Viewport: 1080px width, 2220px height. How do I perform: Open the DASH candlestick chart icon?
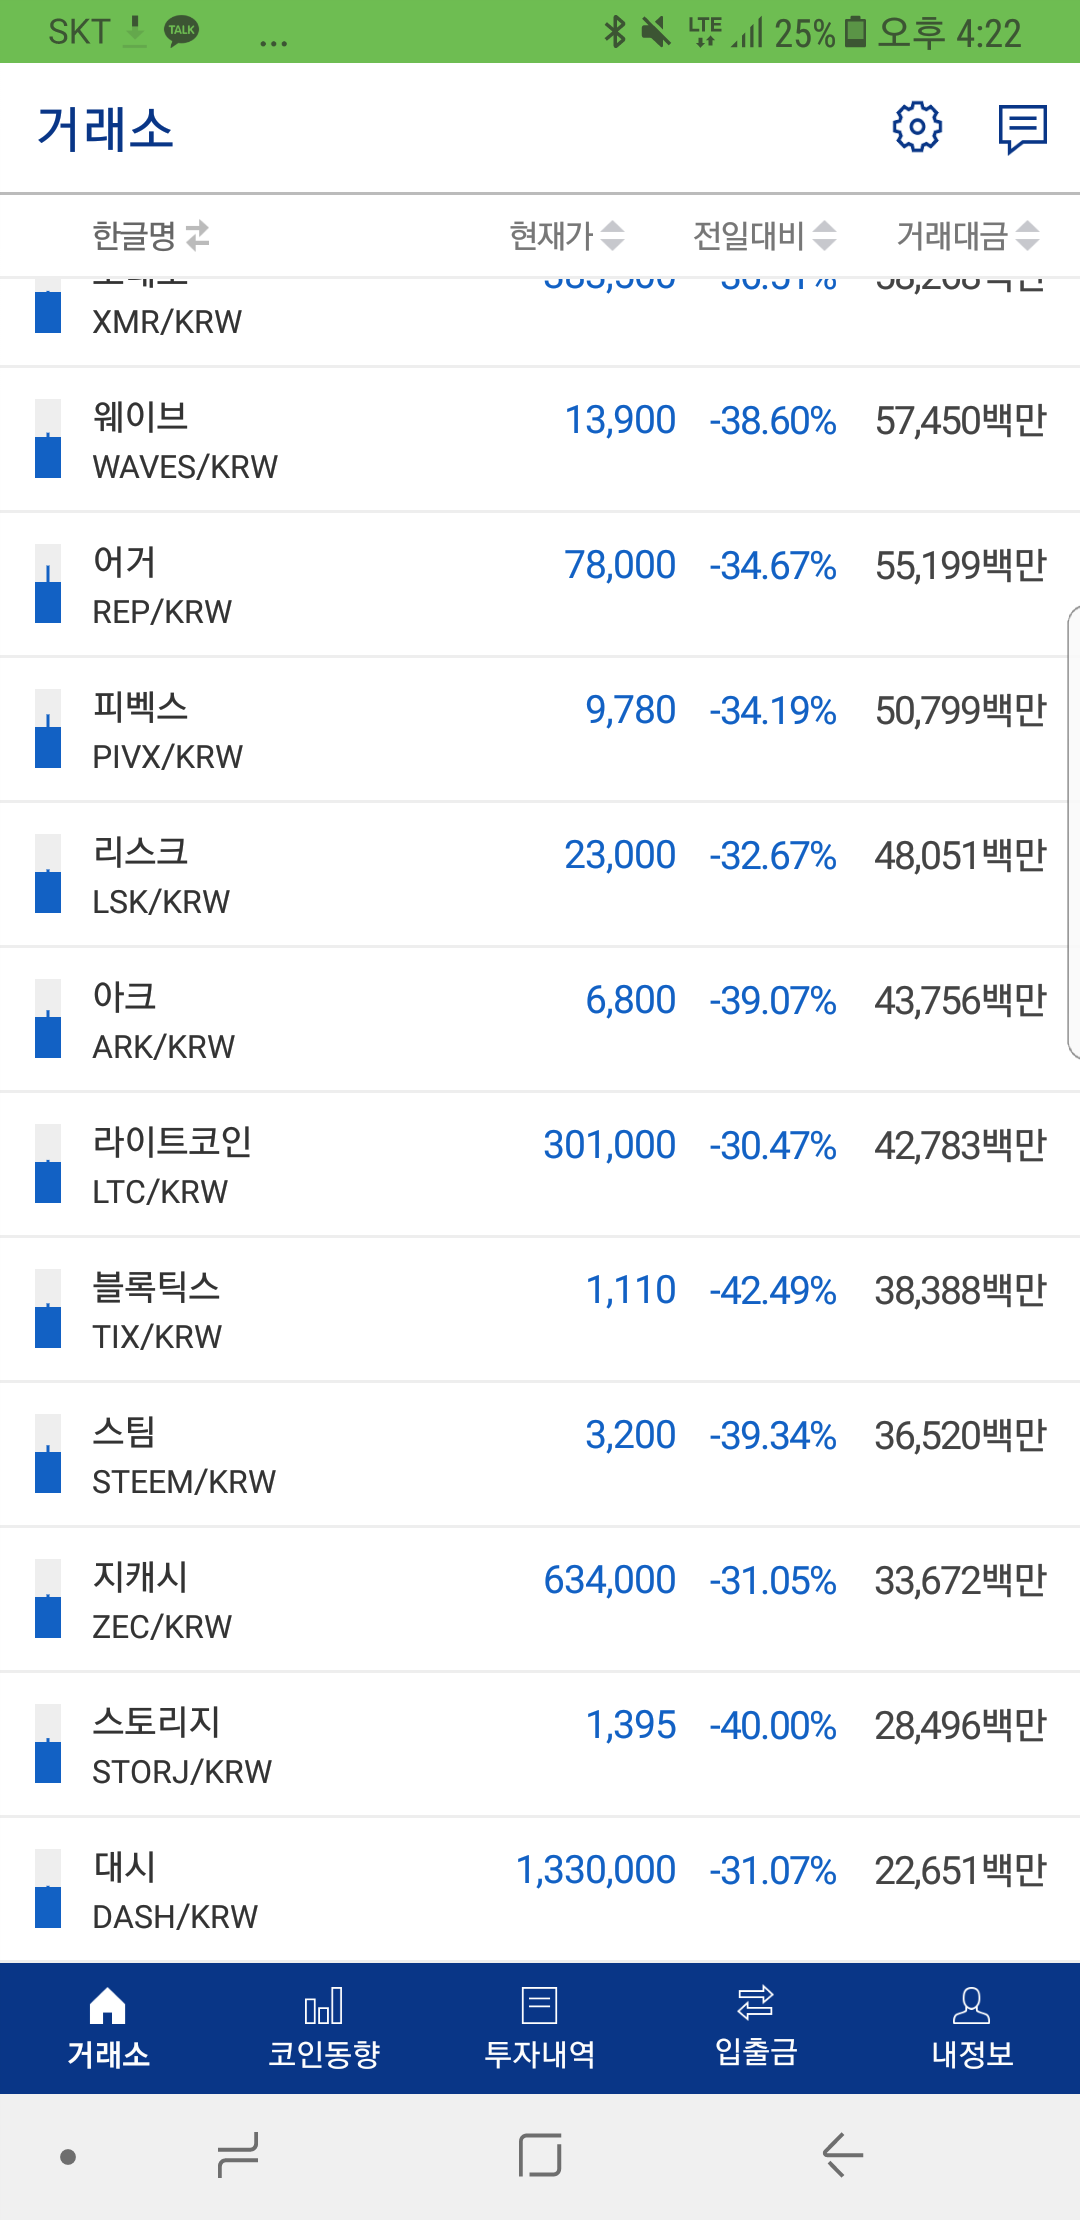pyautogui.click(x=46, y=1890)
